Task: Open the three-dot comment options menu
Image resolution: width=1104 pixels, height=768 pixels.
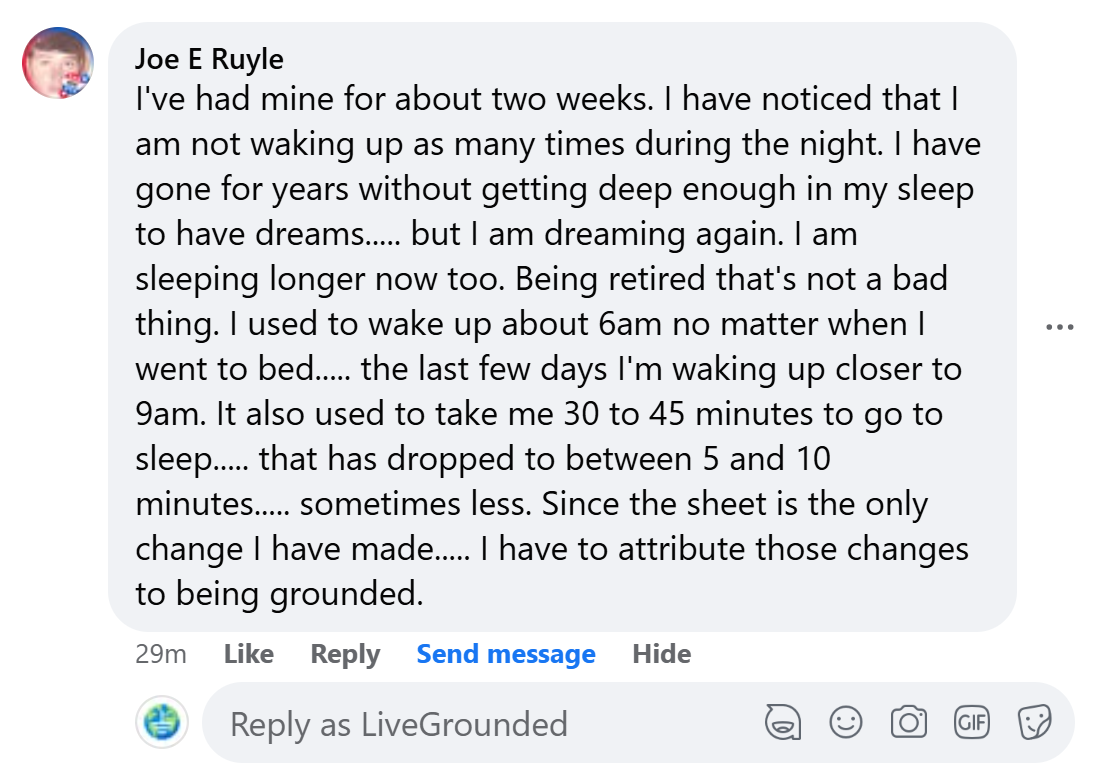Action: point(1059,327)
